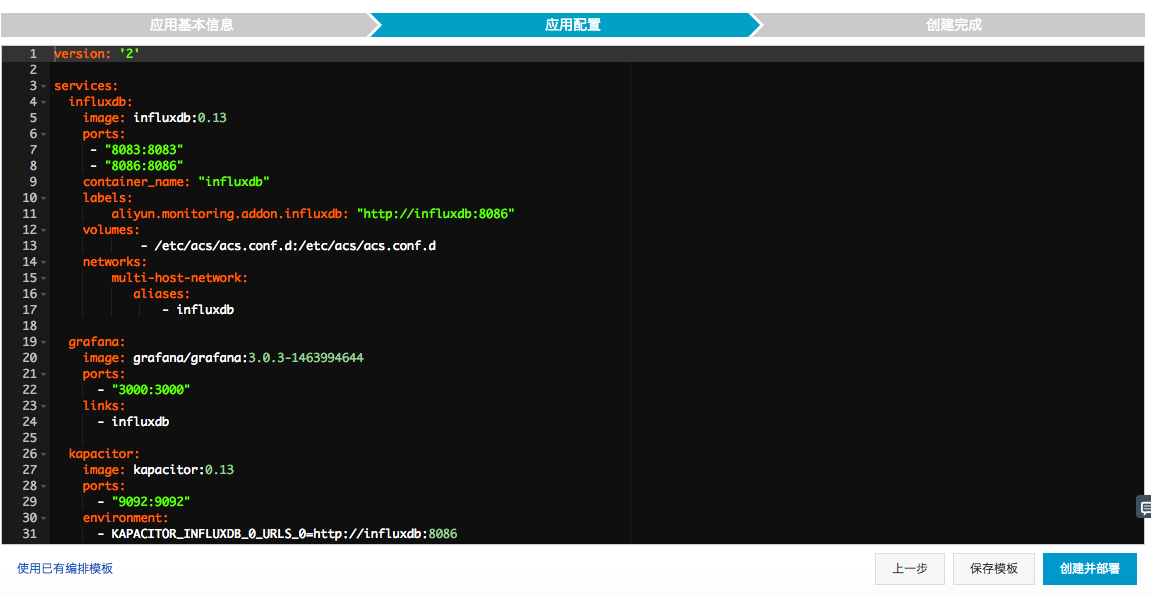The height and width of the screenshot is (595, 1151).
Task: Open the feedback speech bubble icon
Action: click(x=1143, y=507)
